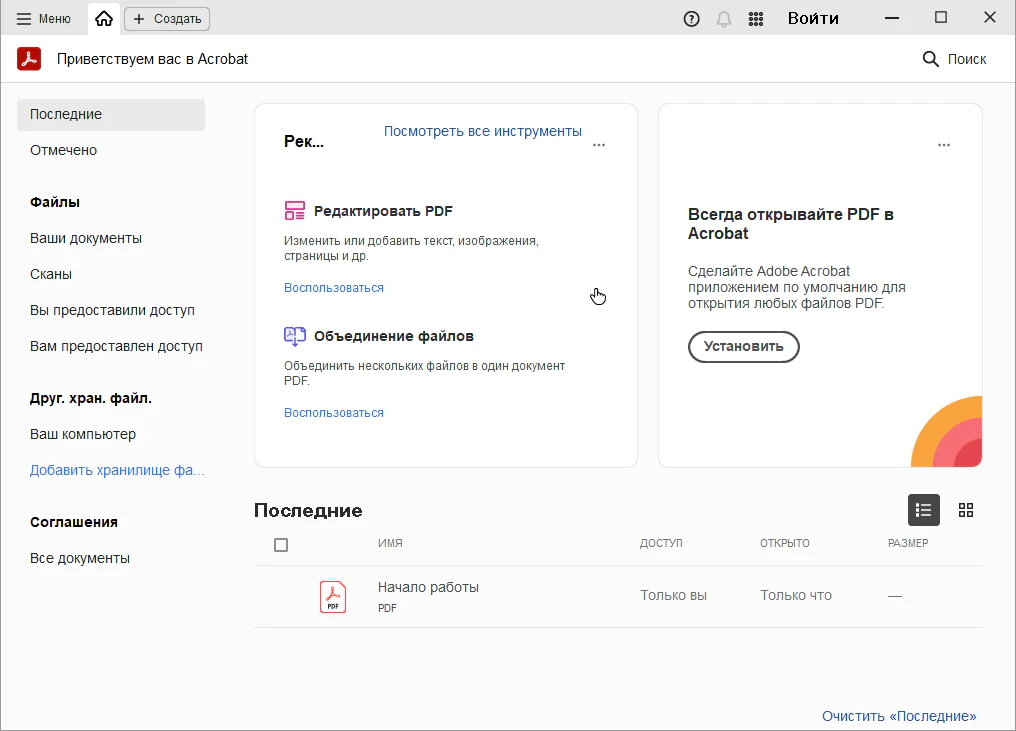
Task: Open the notifications bell icon
Action: coord(724,18)
